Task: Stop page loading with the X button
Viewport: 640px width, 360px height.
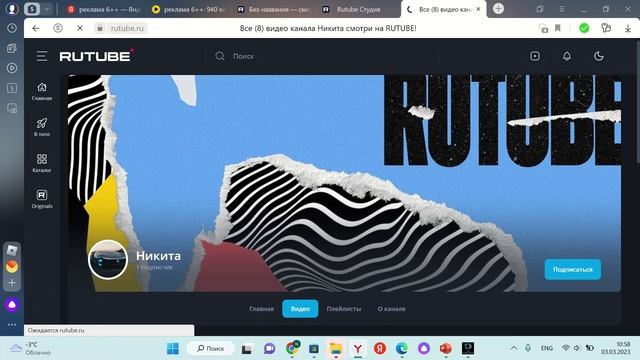Action: pyautogui.click(x=80, y=28)
